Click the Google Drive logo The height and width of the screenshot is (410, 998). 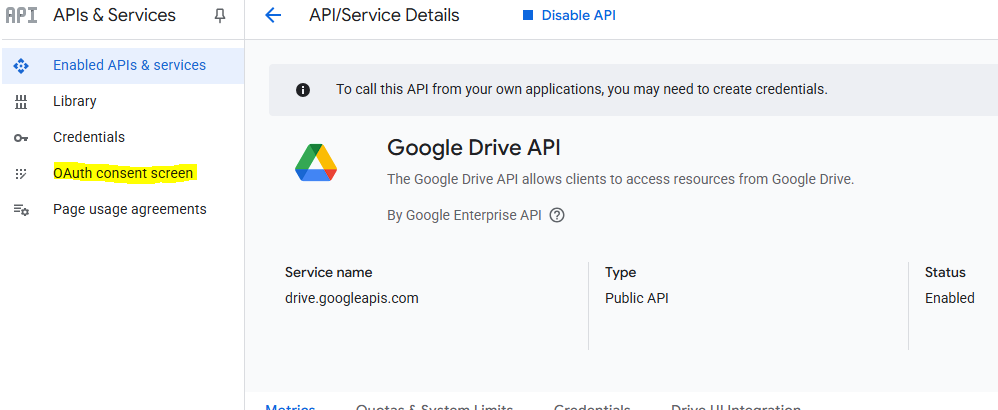pyautogui.click(x=316, y=163)
